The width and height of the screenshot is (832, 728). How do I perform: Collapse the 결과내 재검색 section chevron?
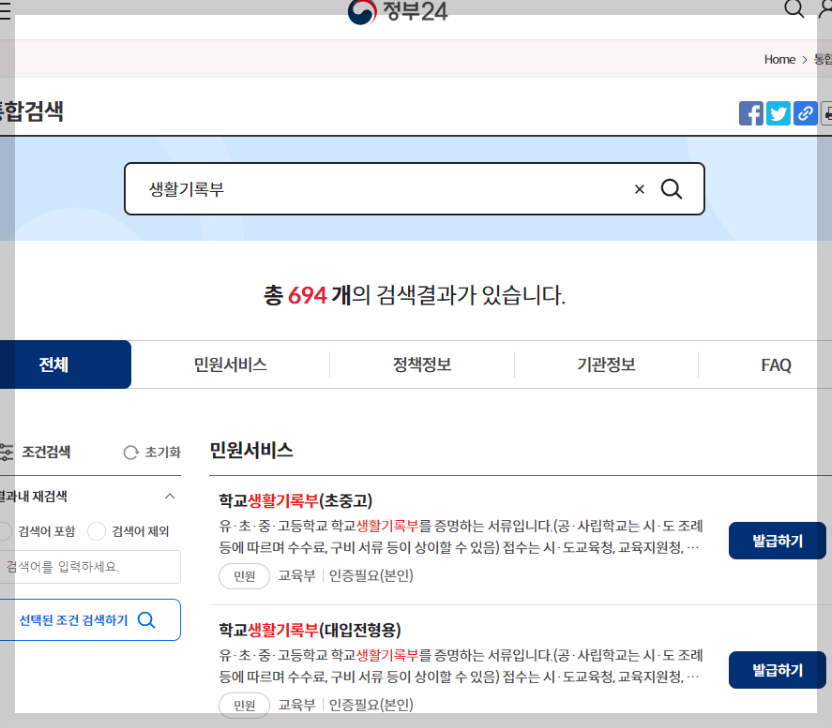tap(168, 496)
